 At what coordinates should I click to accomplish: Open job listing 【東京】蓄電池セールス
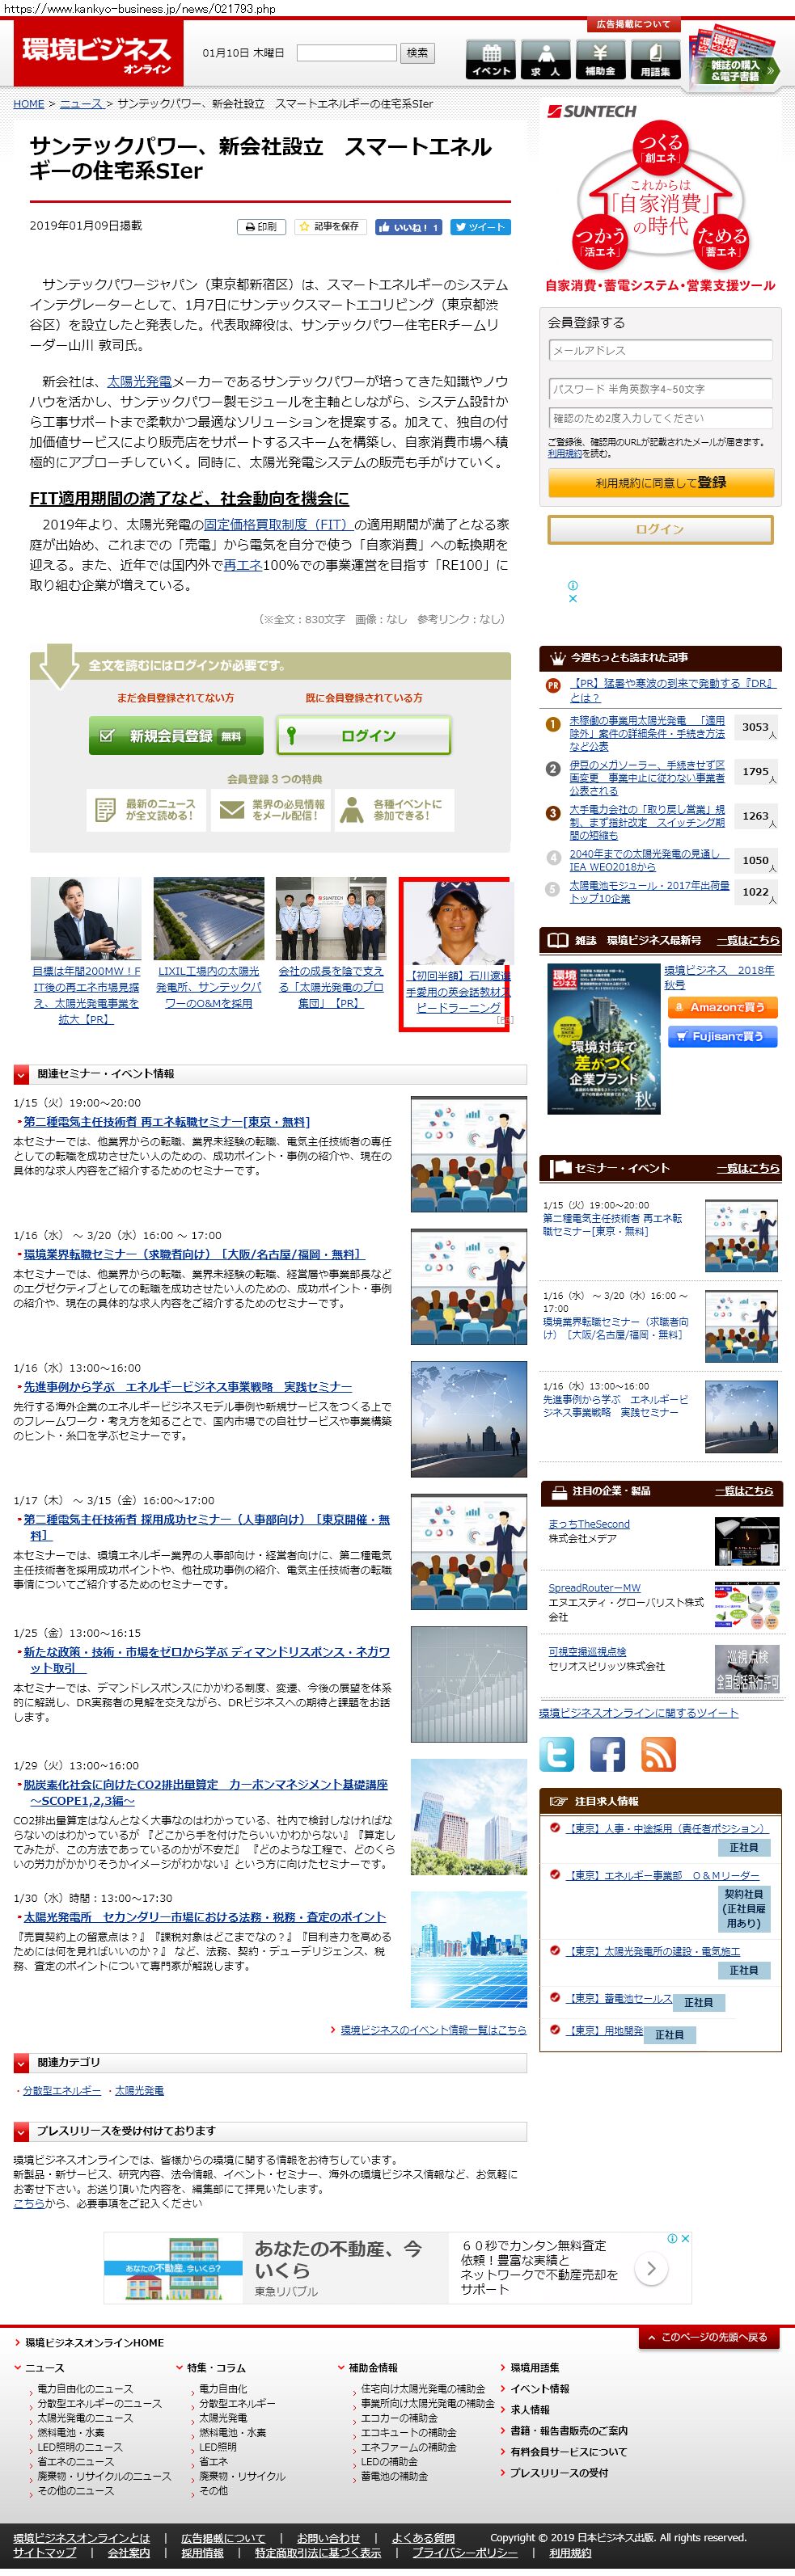coord(620,1998)
